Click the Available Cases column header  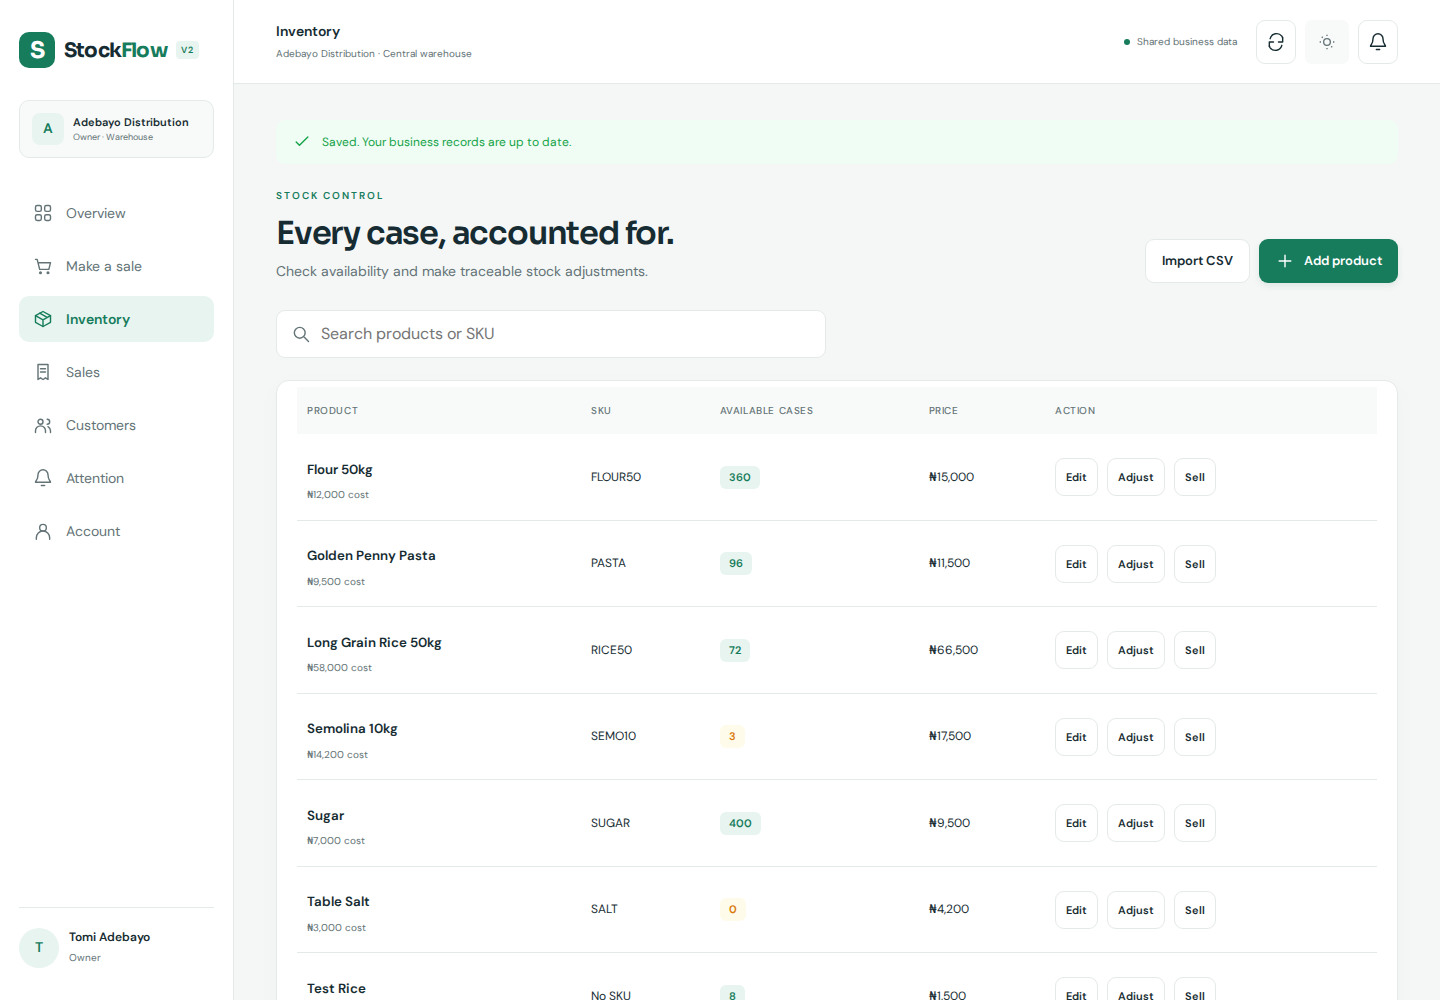766,411
